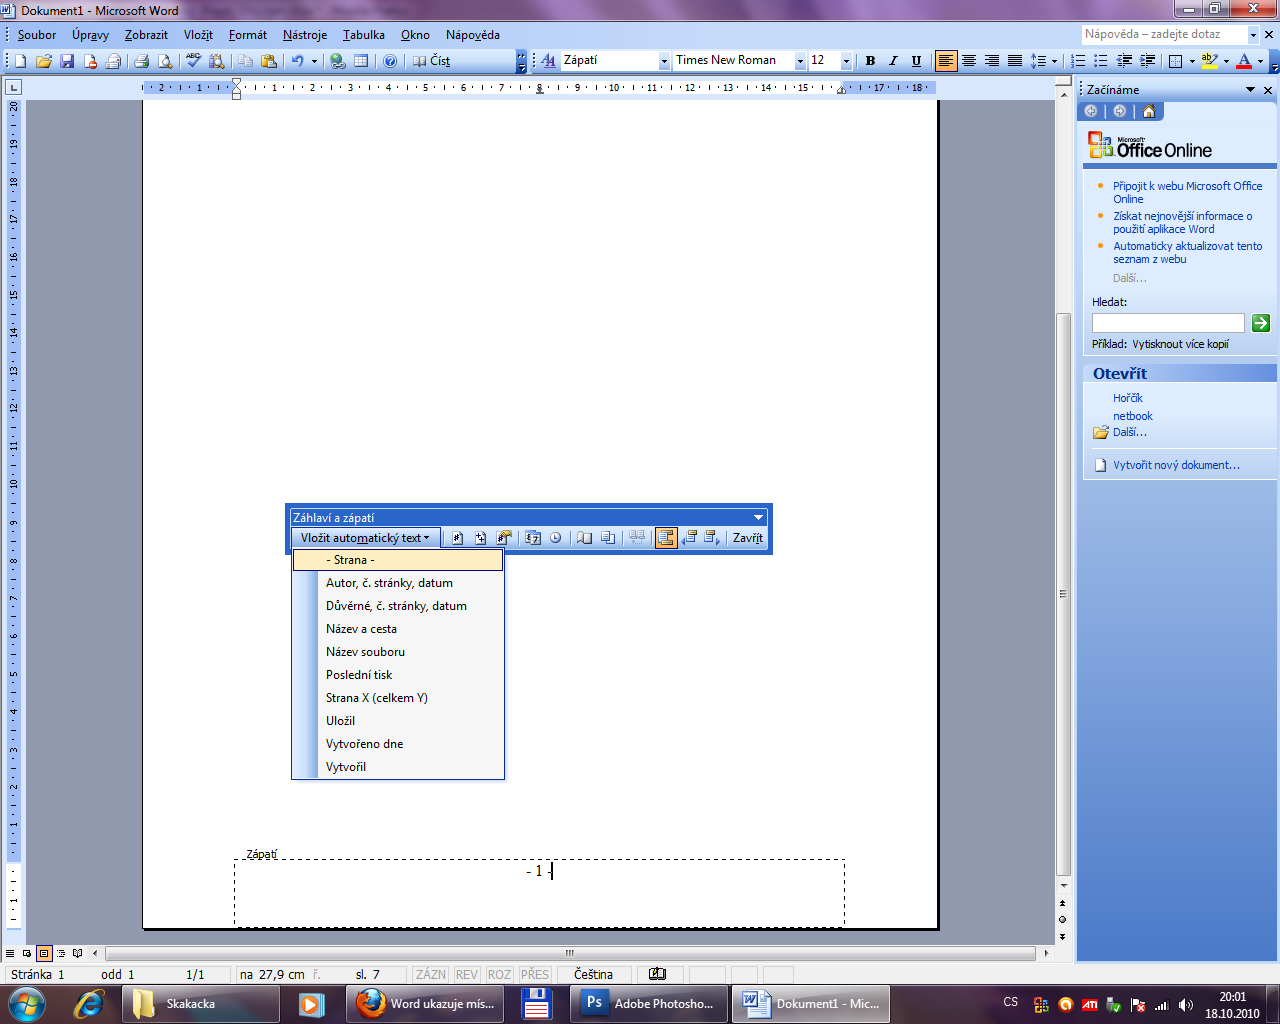1280x1024 pixels.
Task: Click 'Připojit k webu Microsoft Office Online' link
Action: click(x=1188, y=192)
